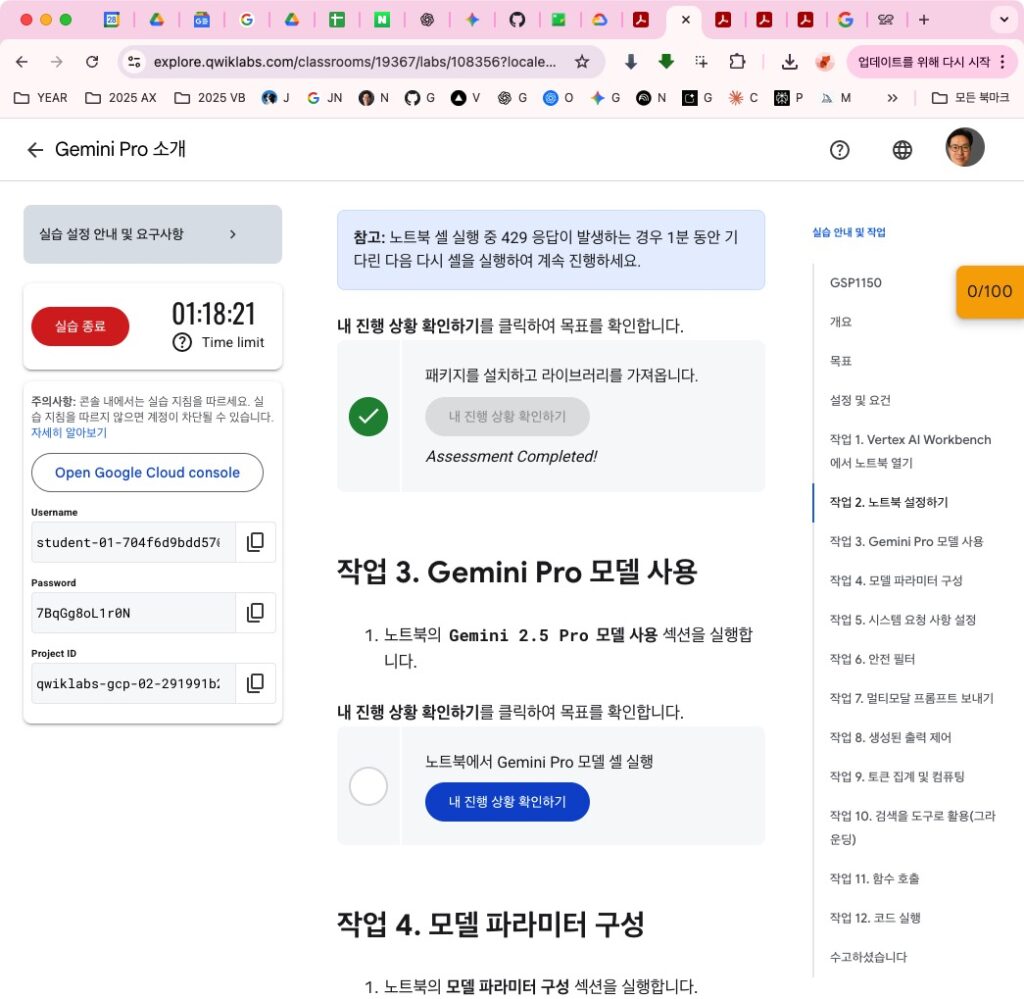The height and width of the screenshot is (999, 1024).
Task: Open language selector globe icon
Action: coord(902,150)
